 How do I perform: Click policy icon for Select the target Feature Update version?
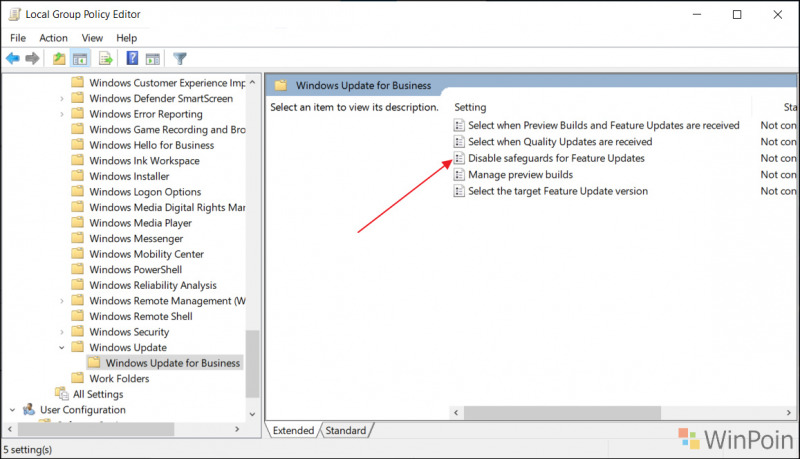[x=459, y=191]
